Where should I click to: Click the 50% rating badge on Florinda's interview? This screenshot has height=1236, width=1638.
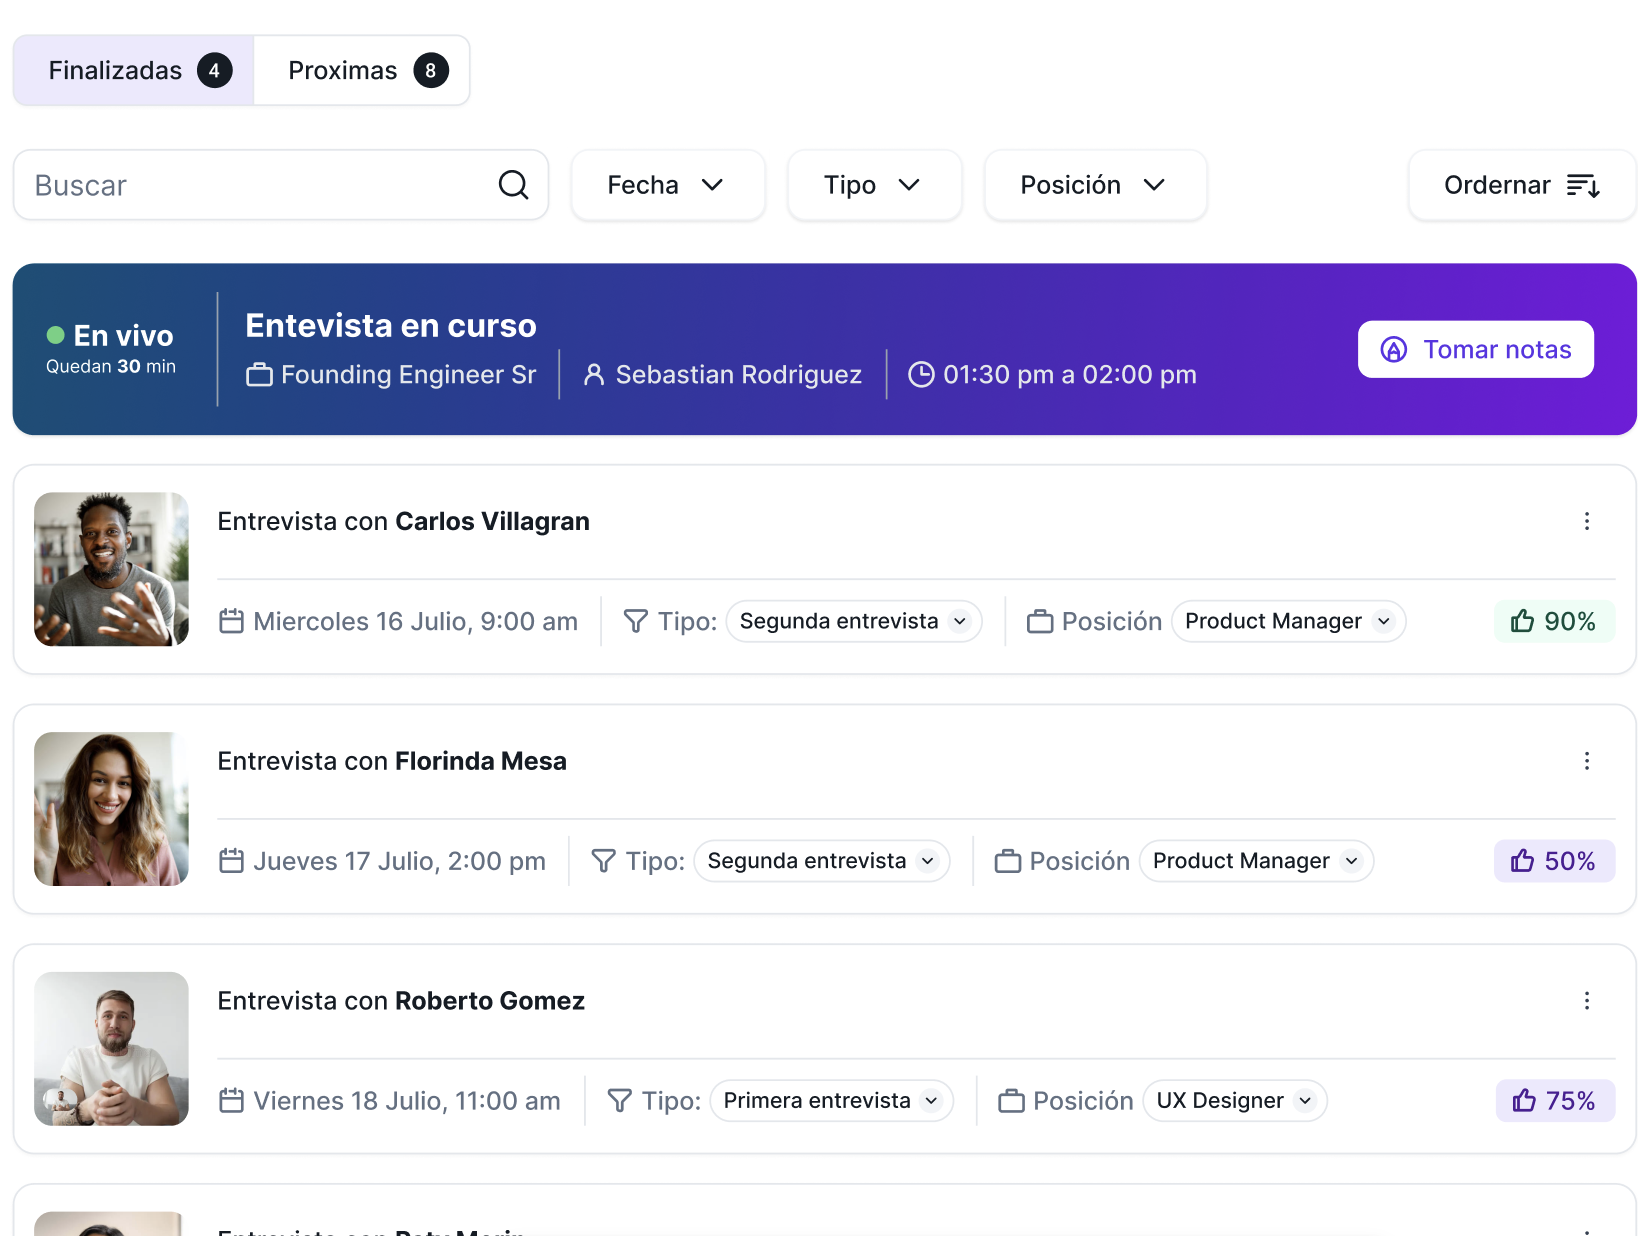coord(1554,860)
